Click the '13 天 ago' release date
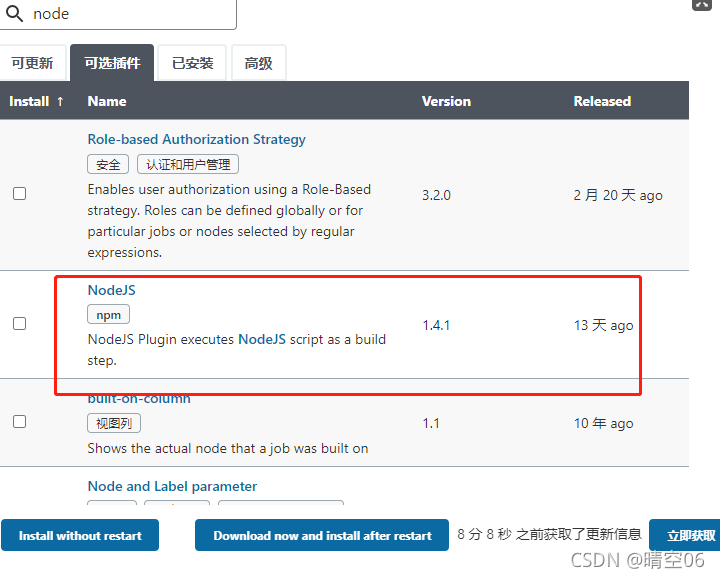The height and width of the screenshot is (578, 720). click(x=603, y=325)
